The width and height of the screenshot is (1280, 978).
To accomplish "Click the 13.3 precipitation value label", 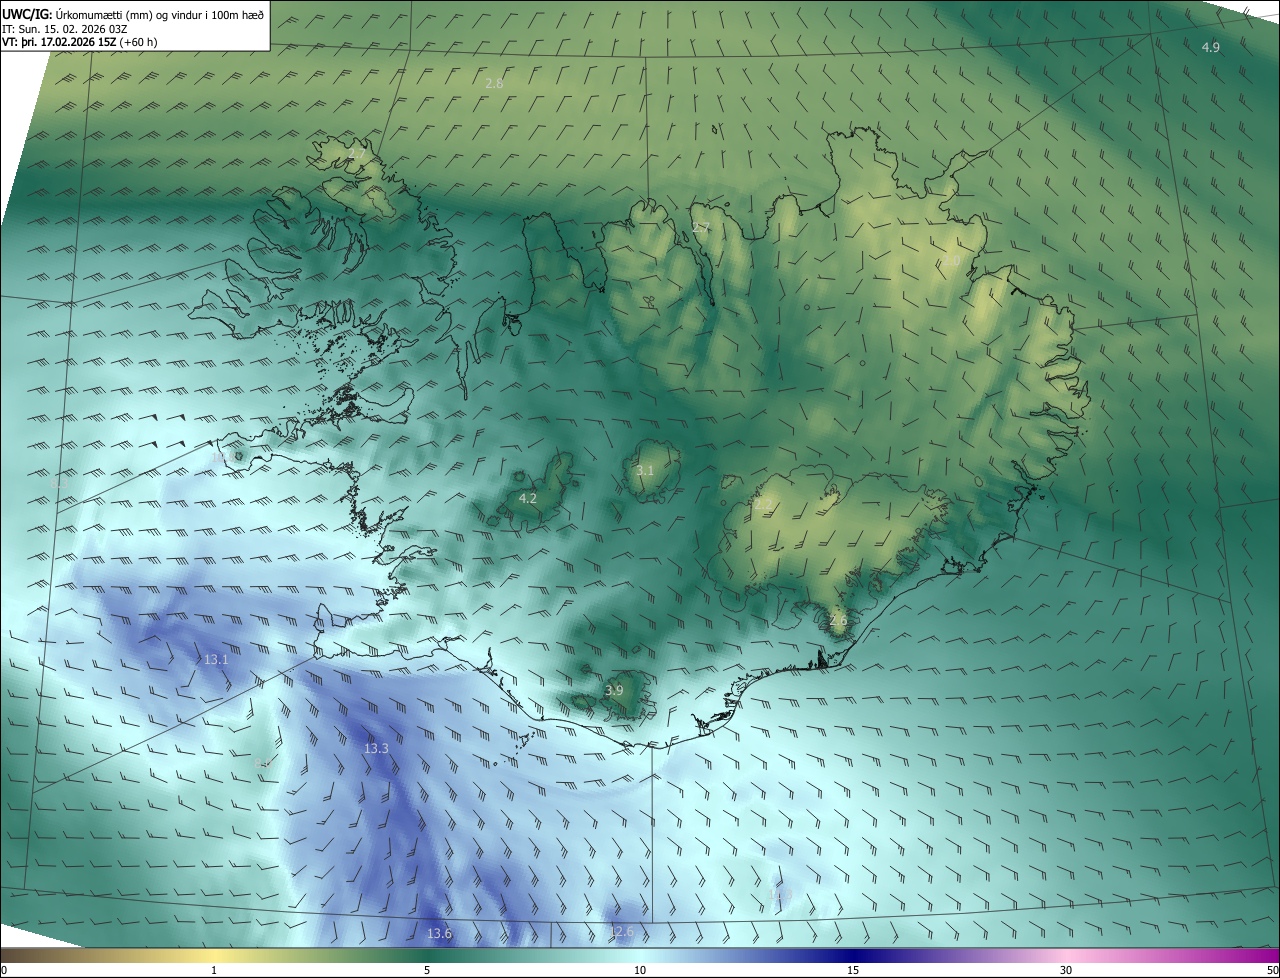I will point(376,748).
